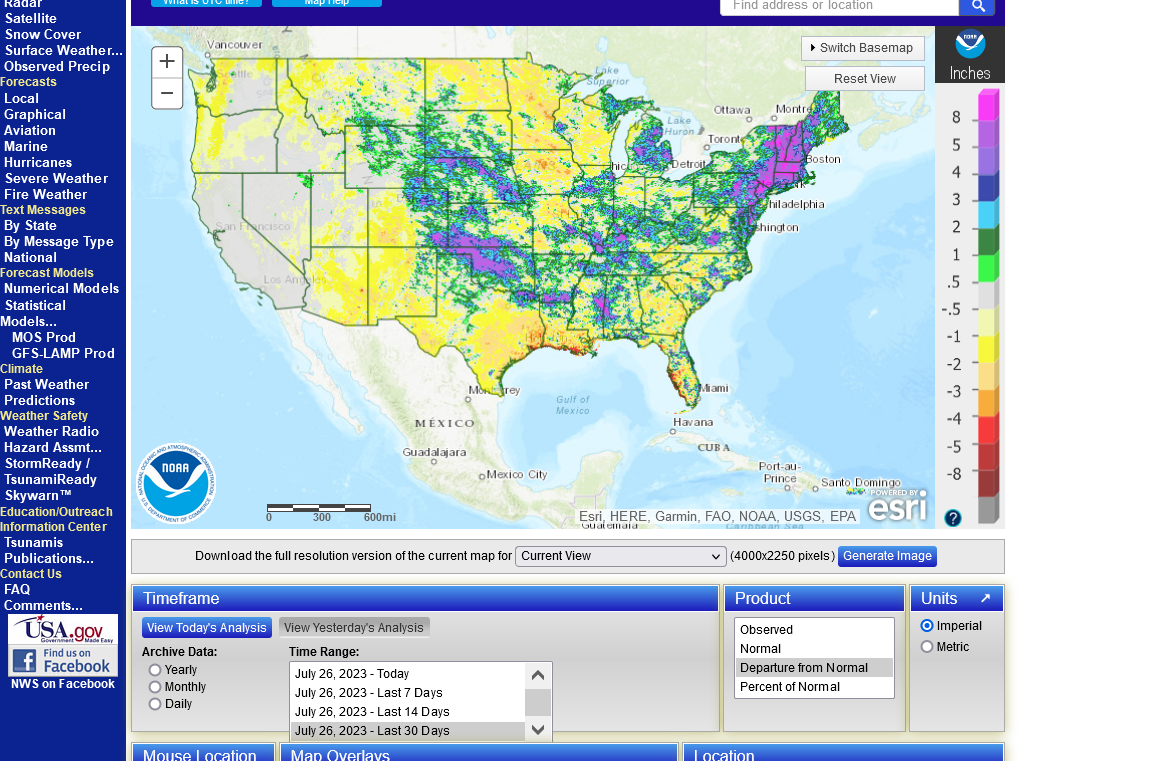
Task: Select Yearly archive data option
Action: point(155,670)
